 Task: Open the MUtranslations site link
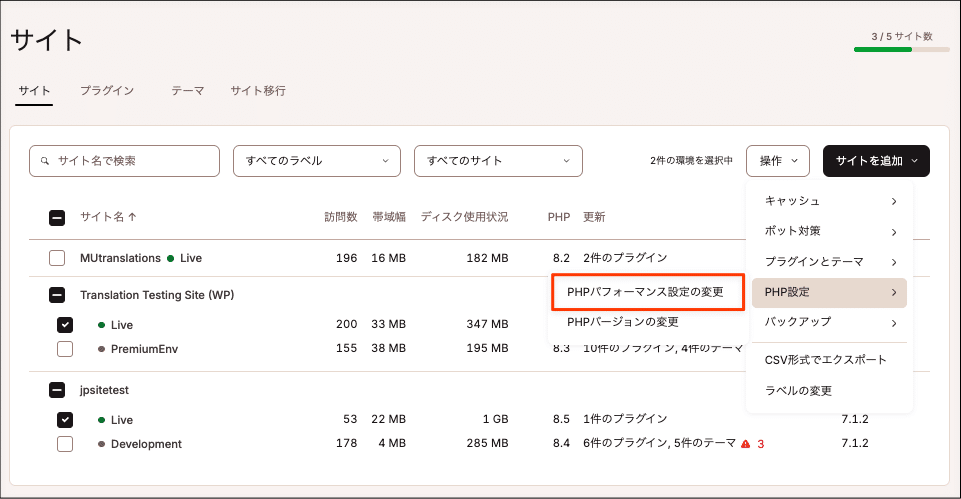tap(120, 258)
